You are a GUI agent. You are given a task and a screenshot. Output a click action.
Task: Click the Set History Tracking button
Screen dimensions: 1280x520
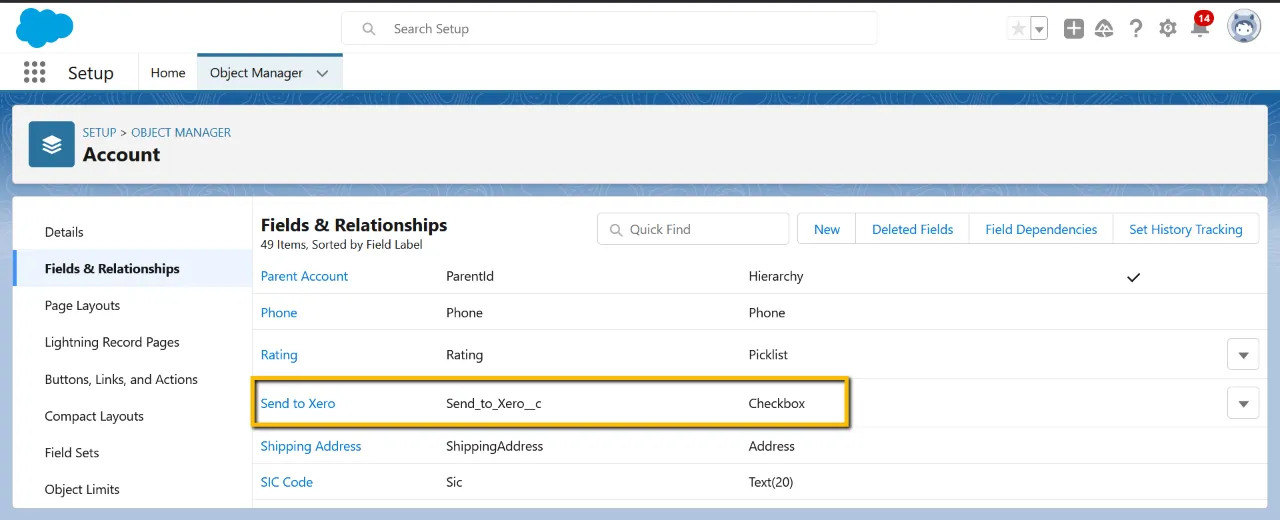pos(1186,229)
